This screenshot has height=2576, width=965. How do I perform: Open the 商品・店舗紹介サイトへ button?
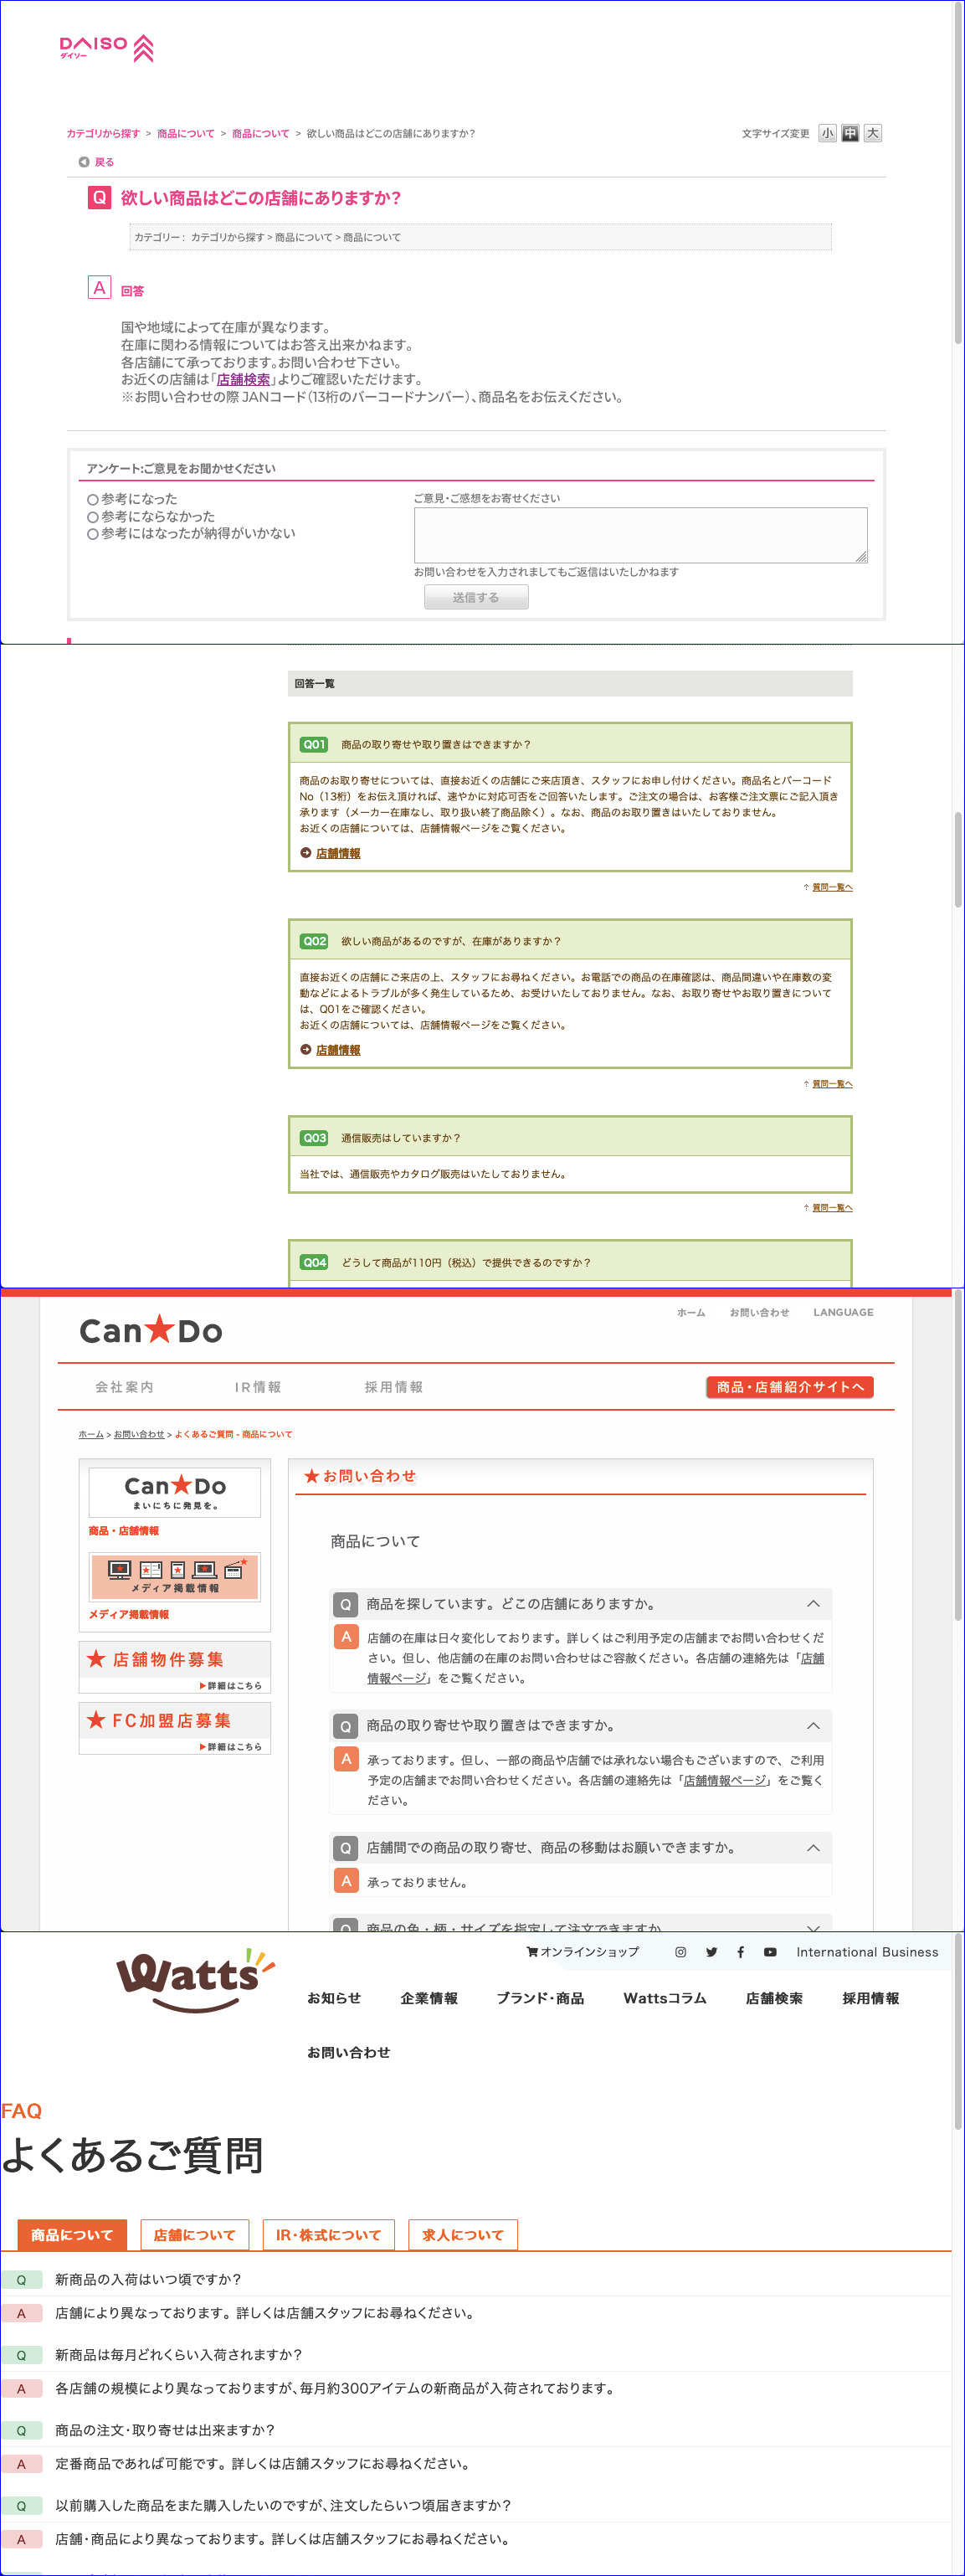pos(789,1386)
